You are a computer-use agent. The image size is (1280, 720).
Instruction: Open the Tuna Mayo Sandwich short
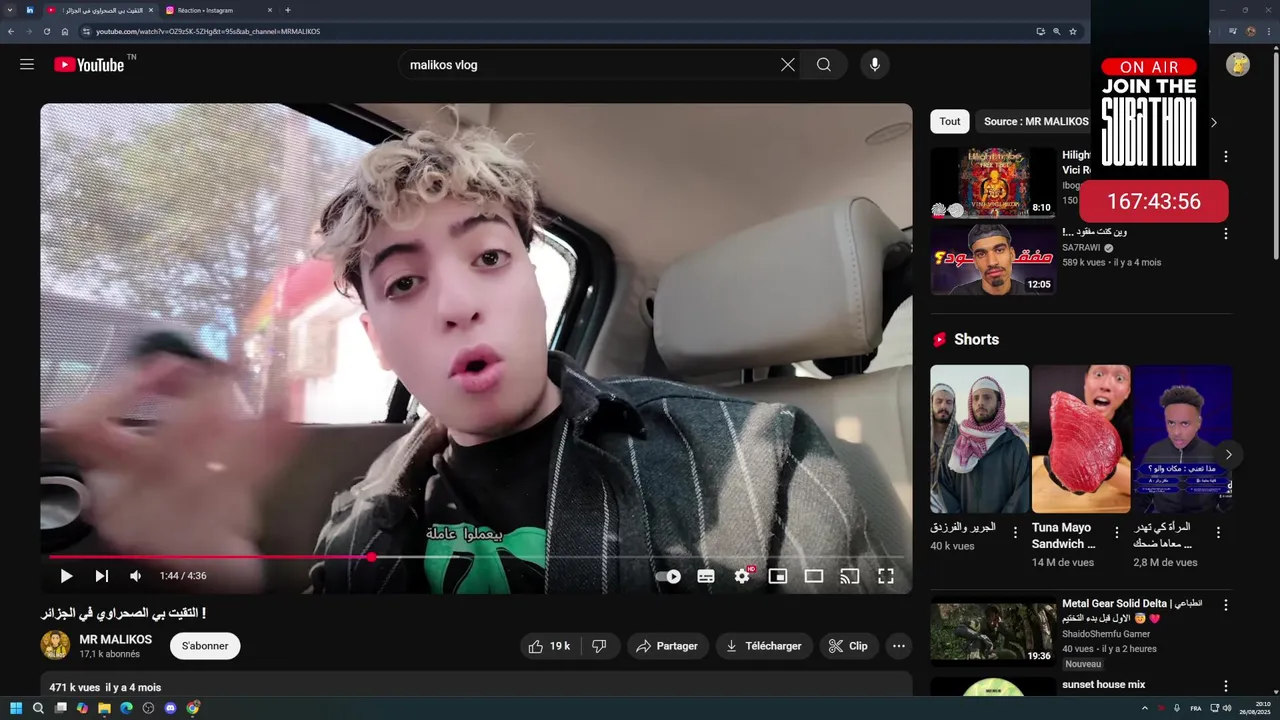pos(1081,439)
